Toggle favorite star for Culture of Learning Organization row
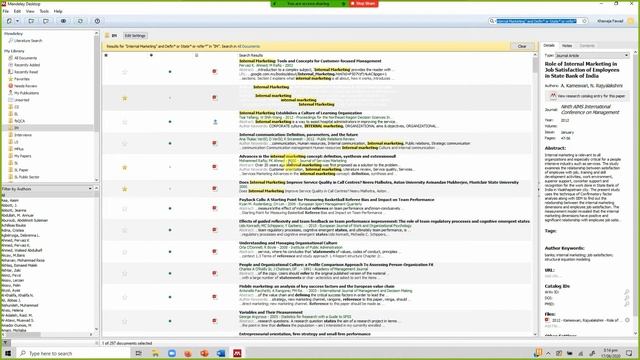Viewport: 640px width, 360px height. point(124,122)
